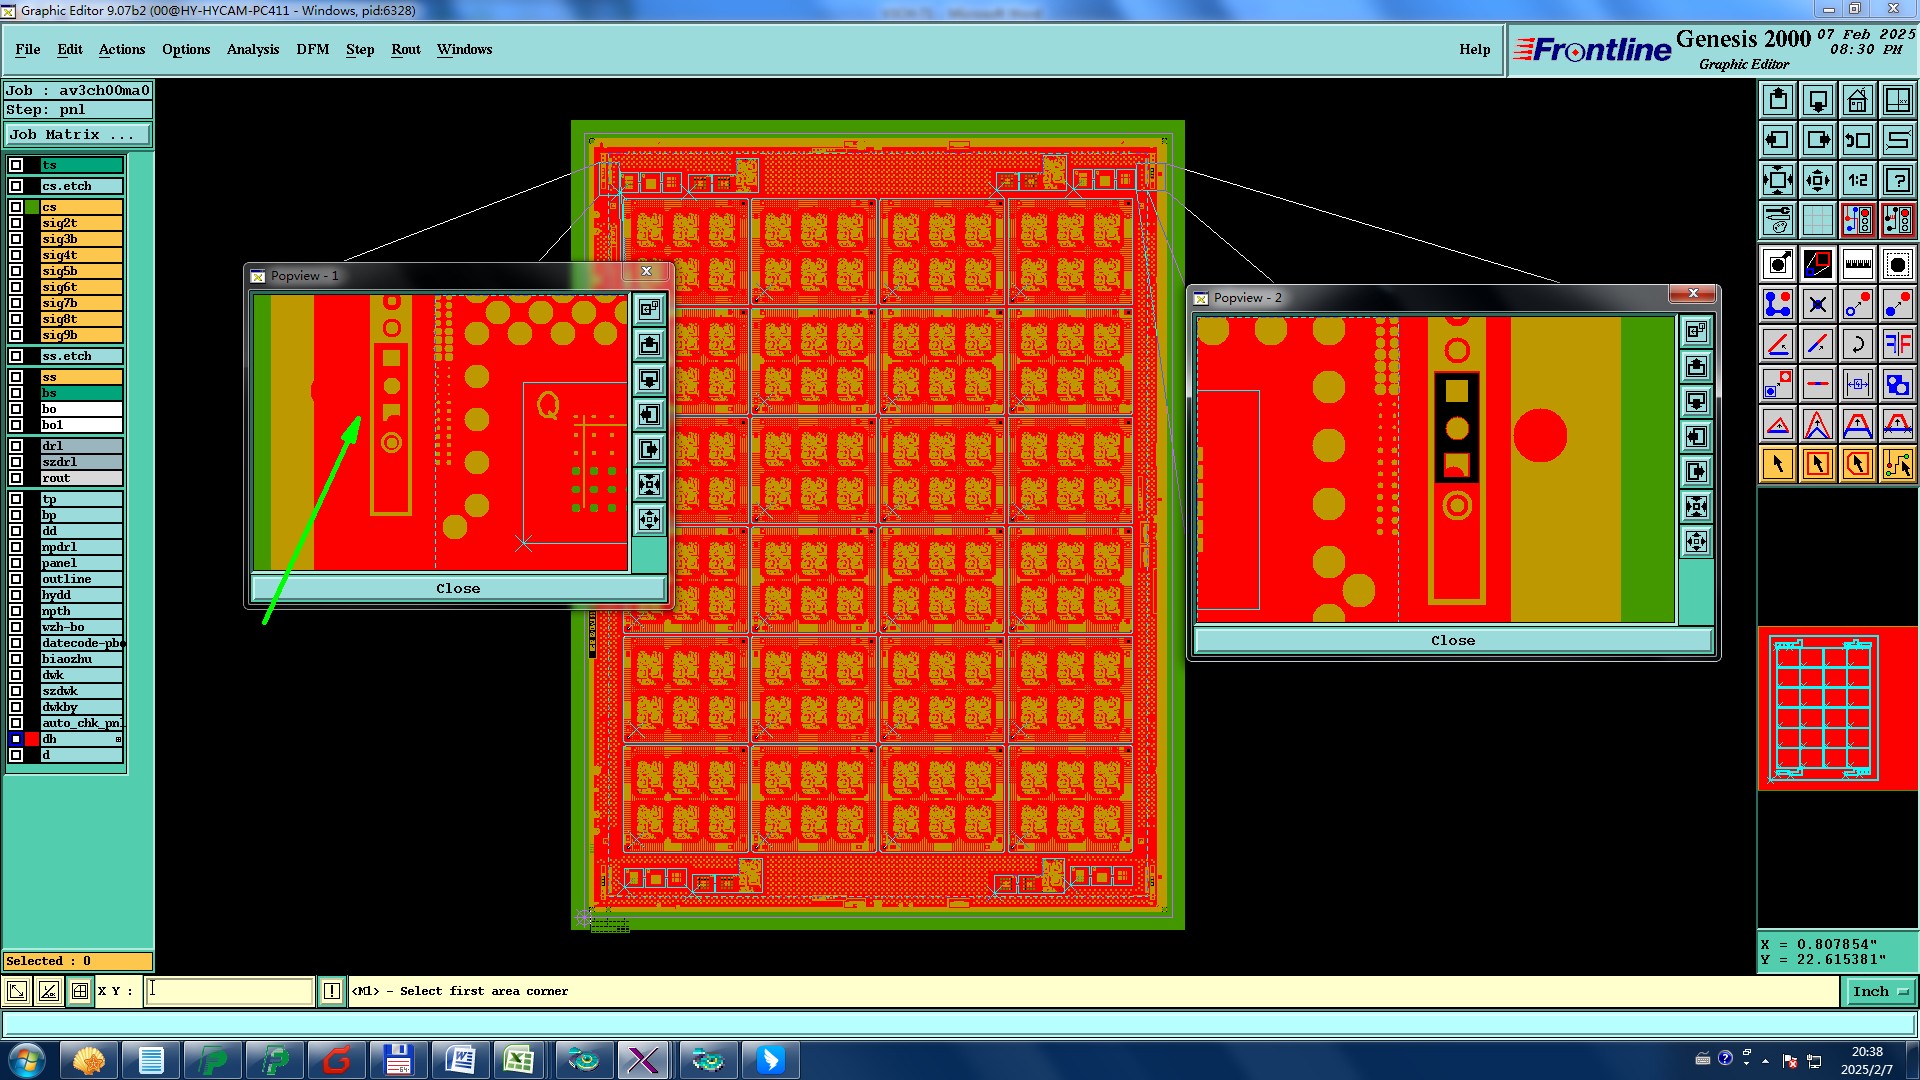The height and width of the screenshot is (1080, 1920).
Task: Choose the rectangle selection arrow tool
Action: [1817, 464]
